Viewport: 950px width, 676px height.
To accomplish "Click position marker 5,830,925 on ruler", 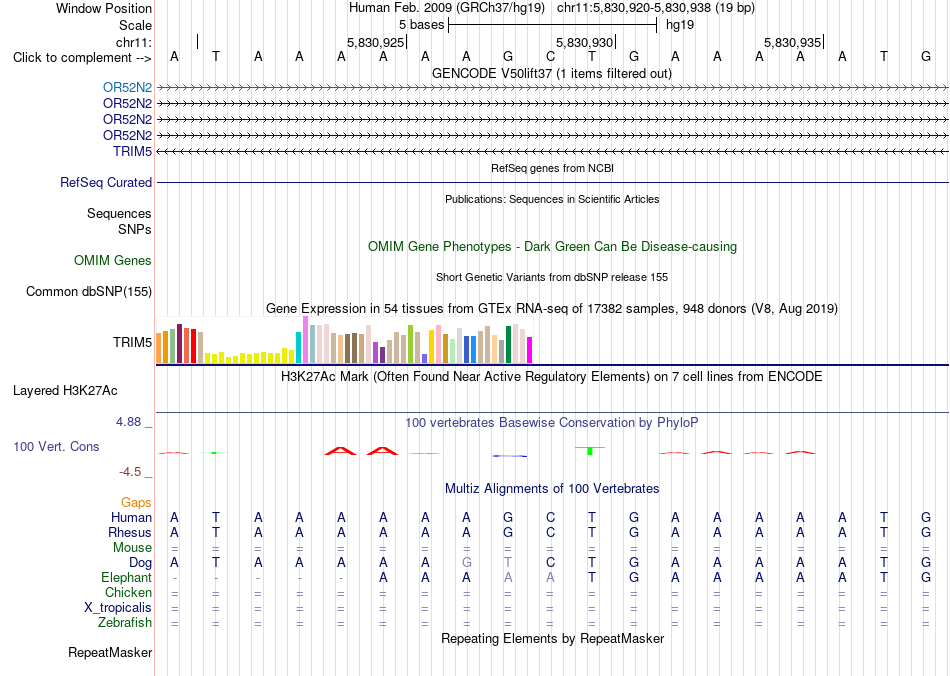I will [x=376, y=42].
